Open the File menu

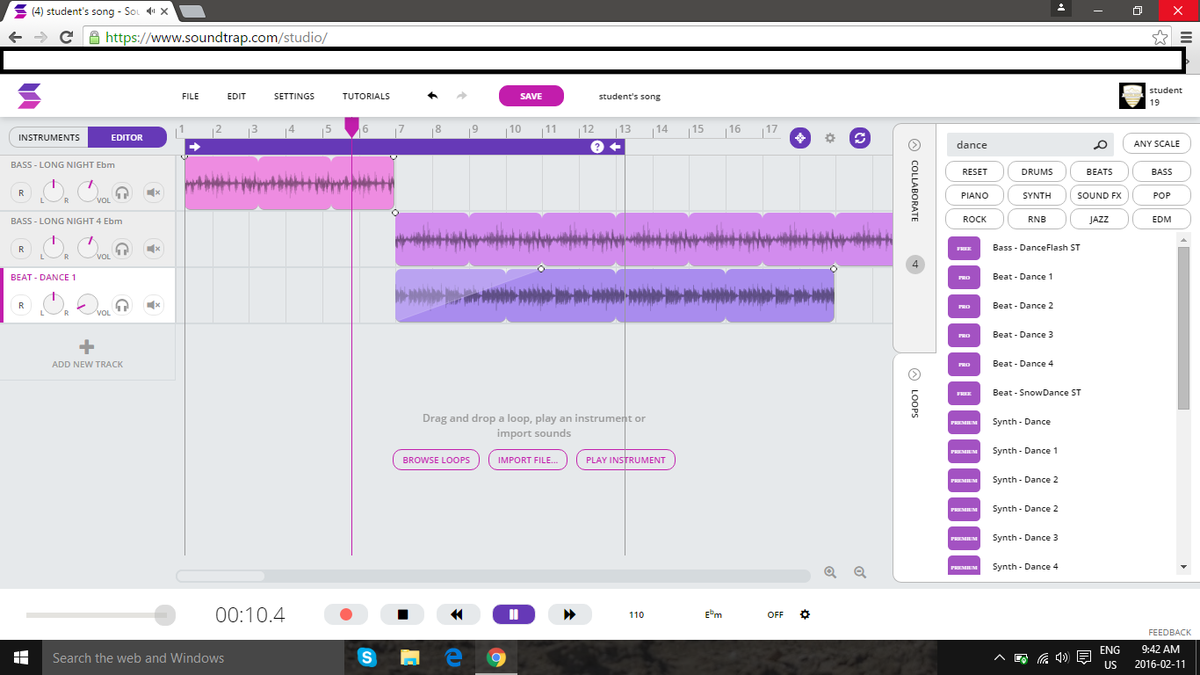coord(190,96)
